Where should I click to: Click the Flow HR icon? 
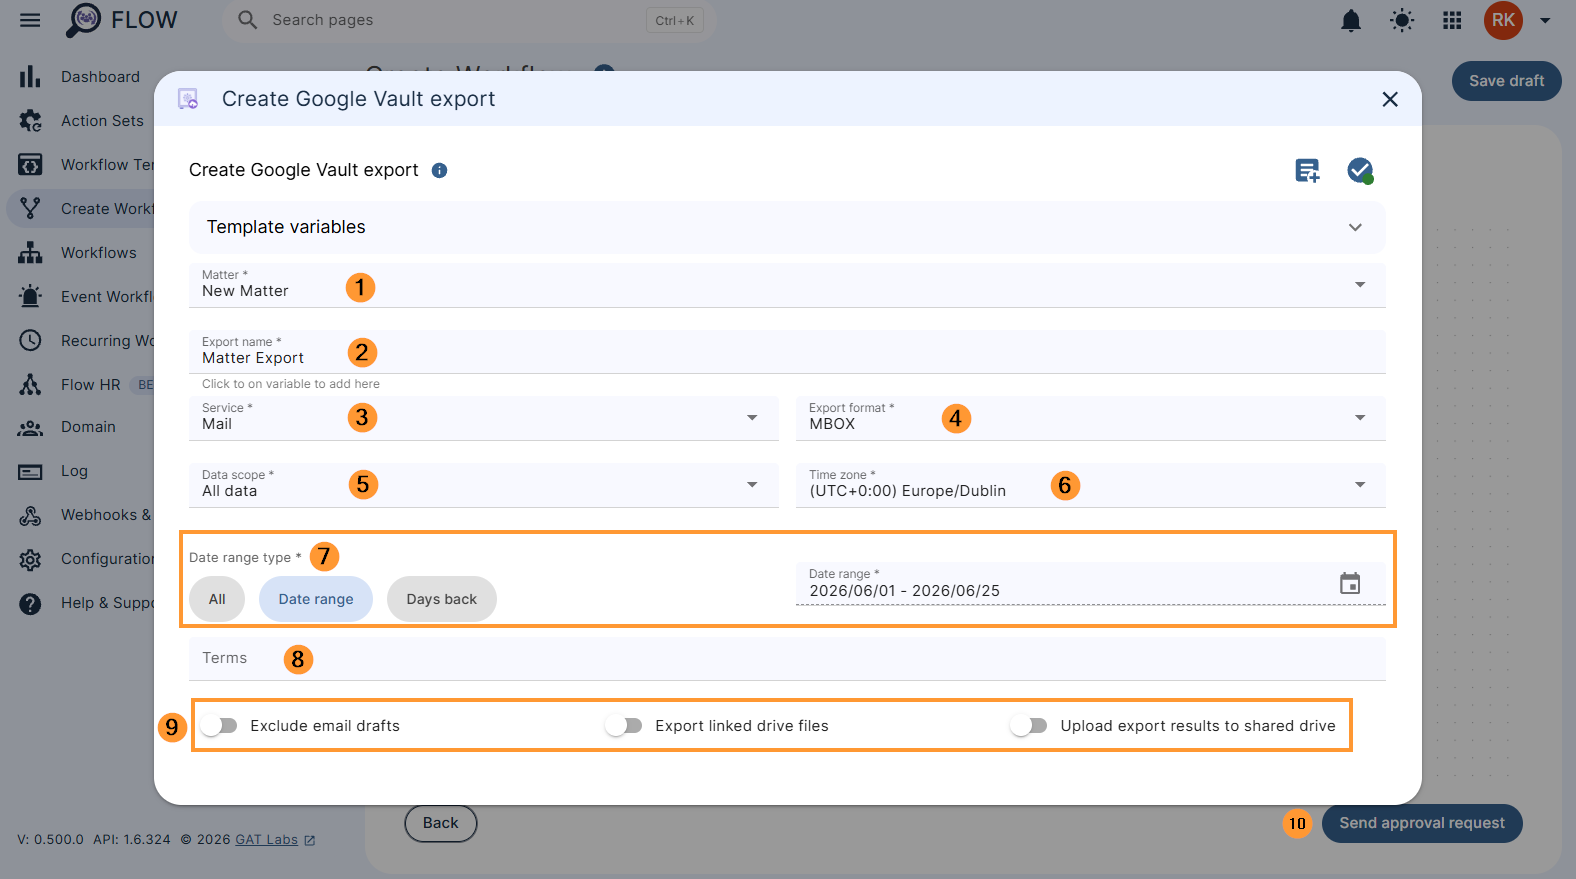30,385
